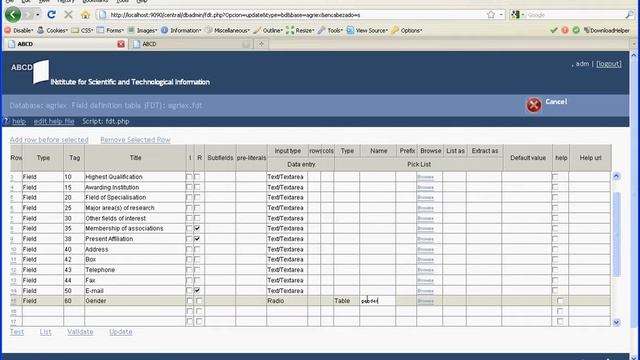Viewport: 640px width, 360px height.
Task: Click the Test link
Action: tap(17, 332)
